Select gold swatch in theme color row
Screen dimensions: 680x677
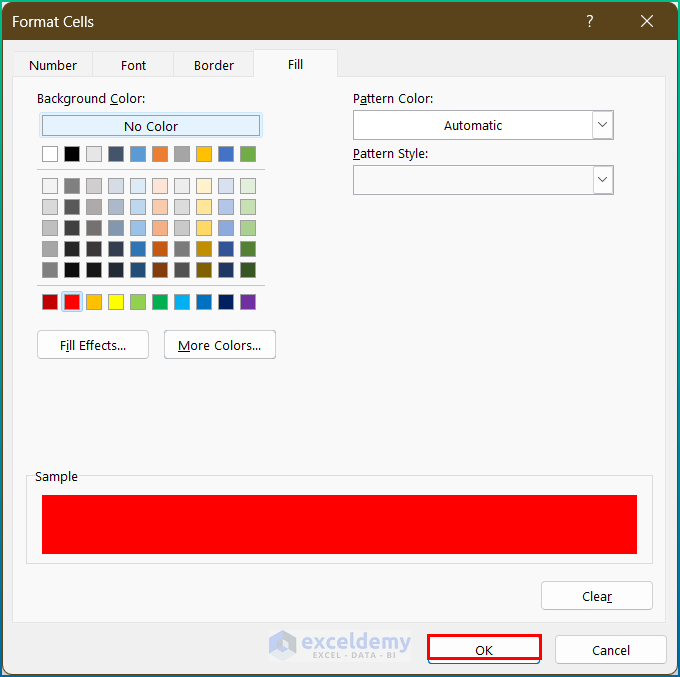[204, 154]
